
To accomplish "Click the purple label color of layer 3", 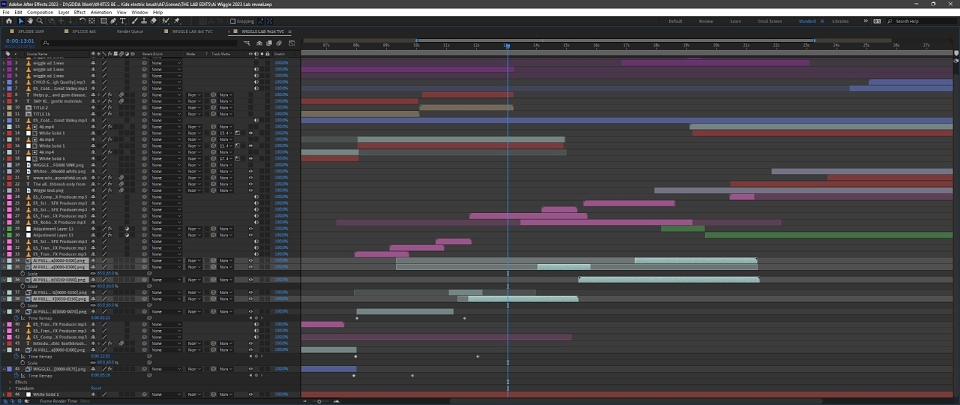I will [x=9, y=63].
